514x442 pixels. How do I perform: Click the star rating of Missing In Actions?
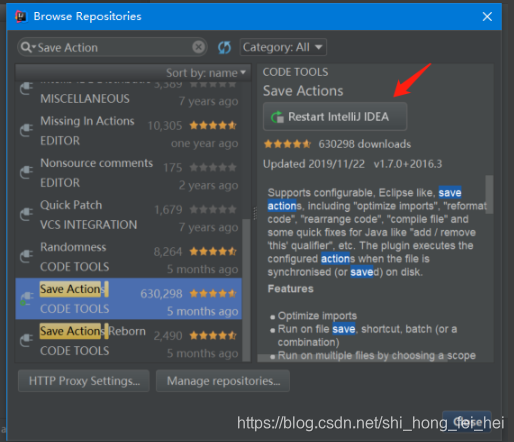point(213,126)
